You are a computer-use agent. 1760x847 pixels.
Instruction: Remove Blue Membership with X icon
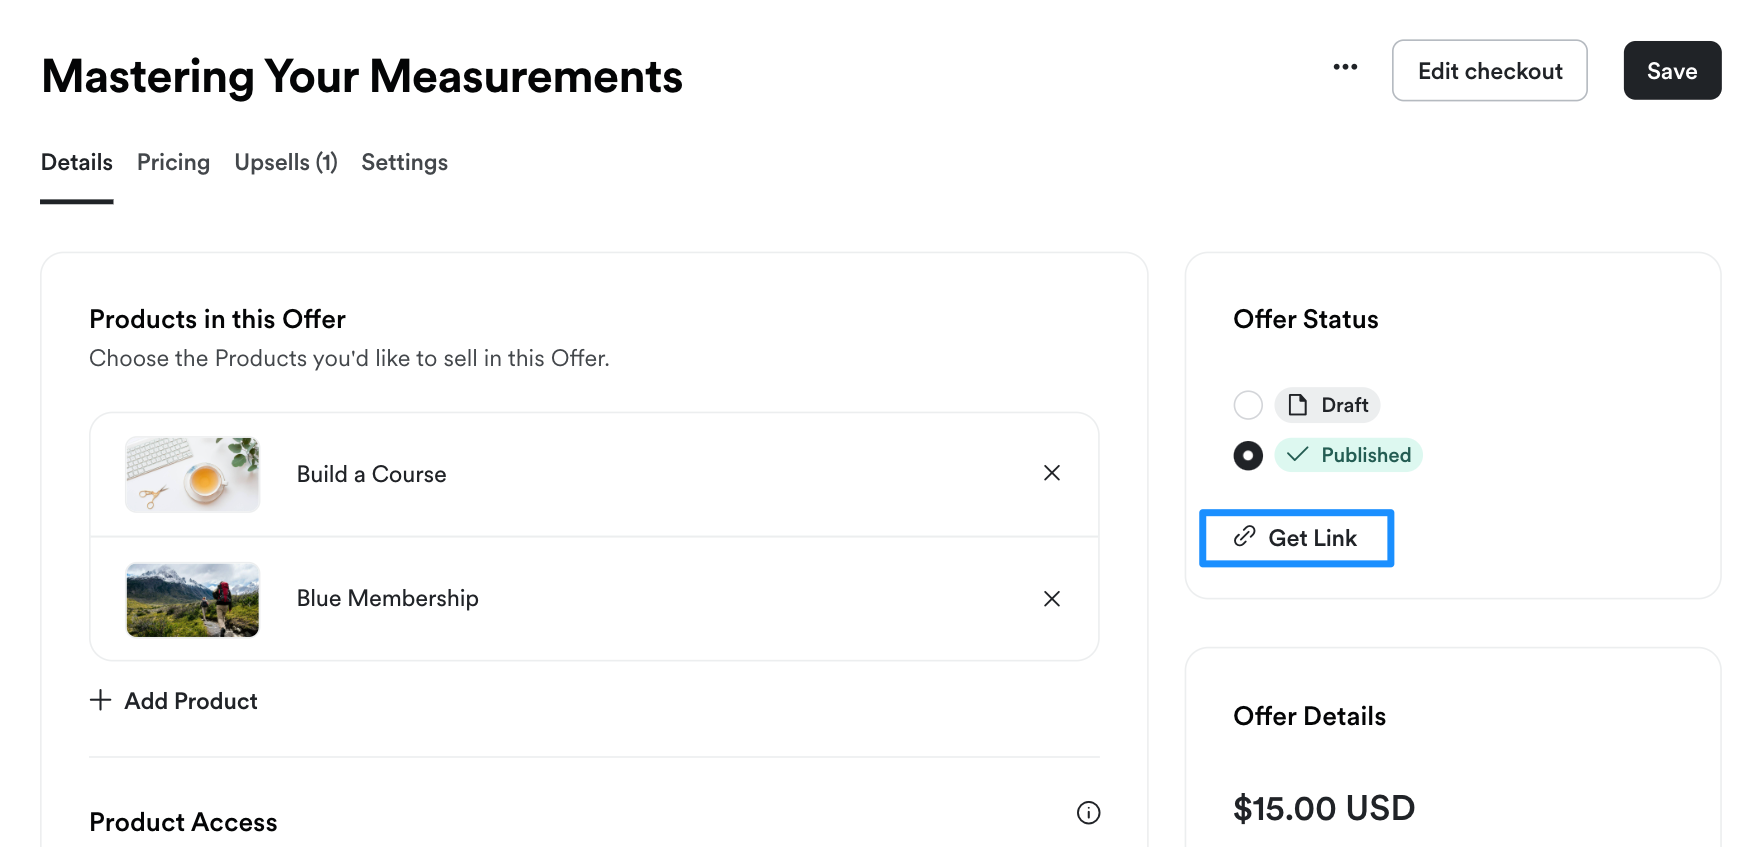point(1052,599)
